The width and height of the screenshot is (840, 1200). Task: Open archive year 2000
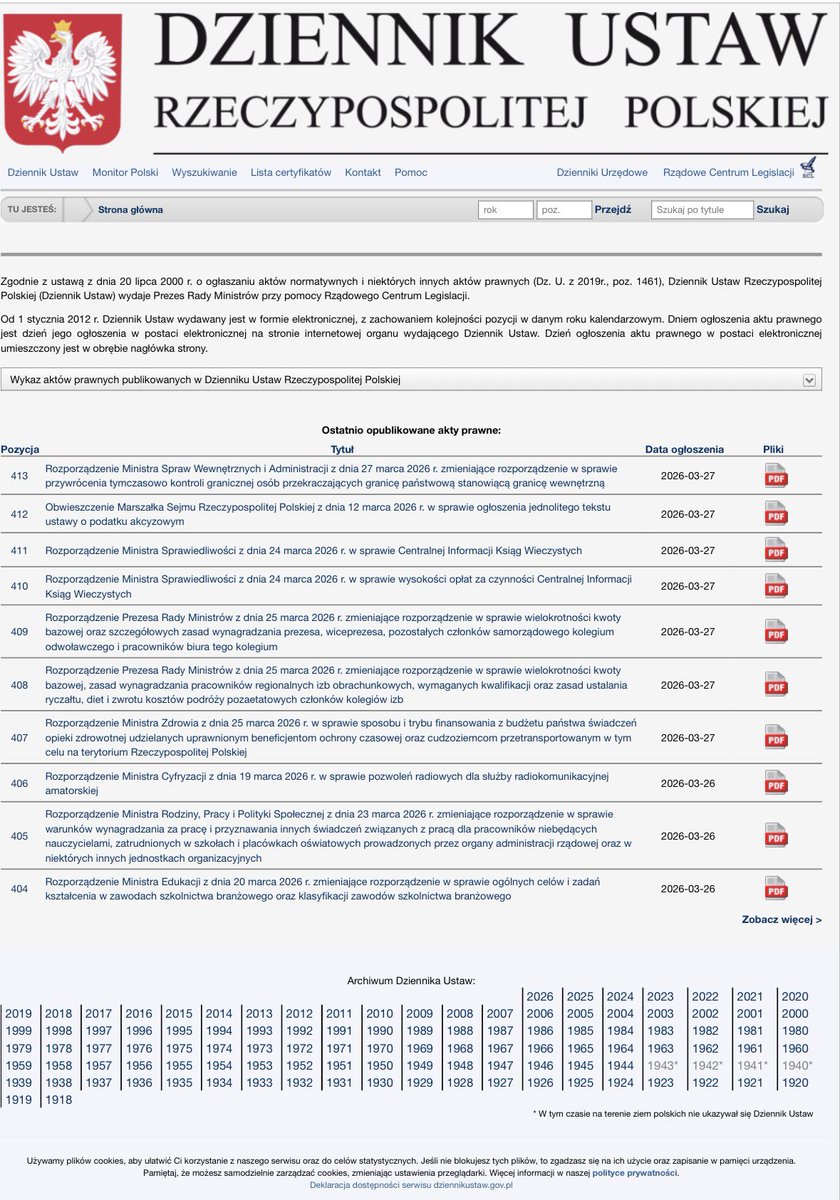pyautogui.click(x=795, y=1013)
